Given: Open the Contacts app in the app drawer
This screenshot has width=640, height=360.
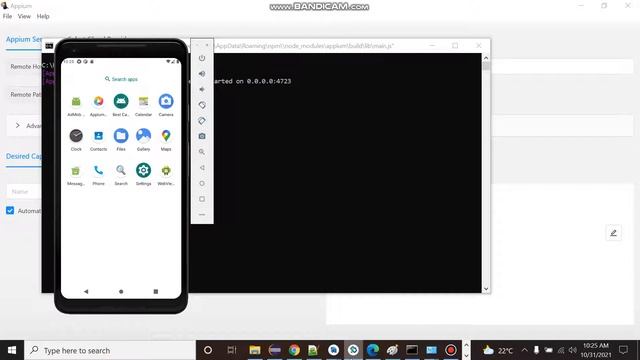Looking at the screenshot, I should (x=98, y=136).
